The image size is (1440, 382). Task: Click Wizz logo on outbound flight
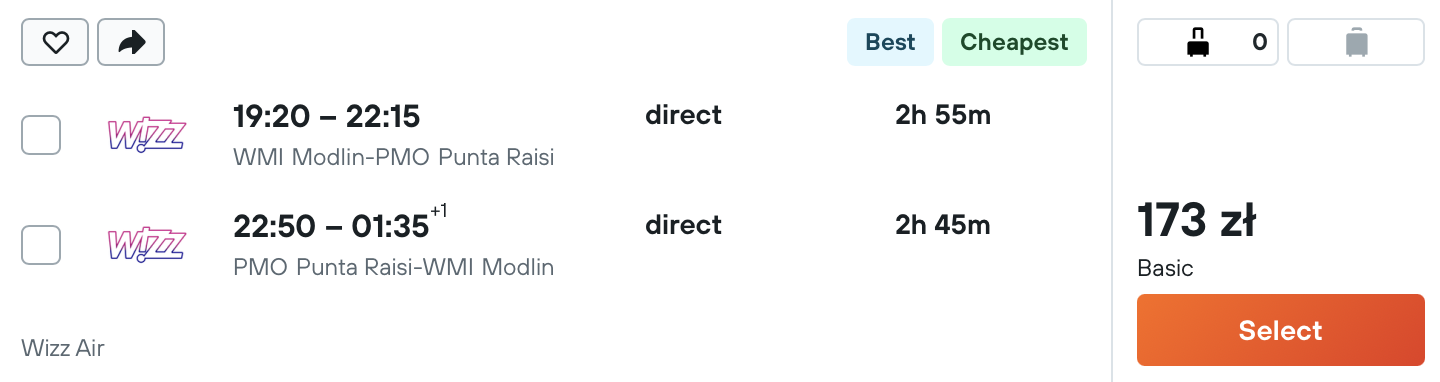(146, 135)
